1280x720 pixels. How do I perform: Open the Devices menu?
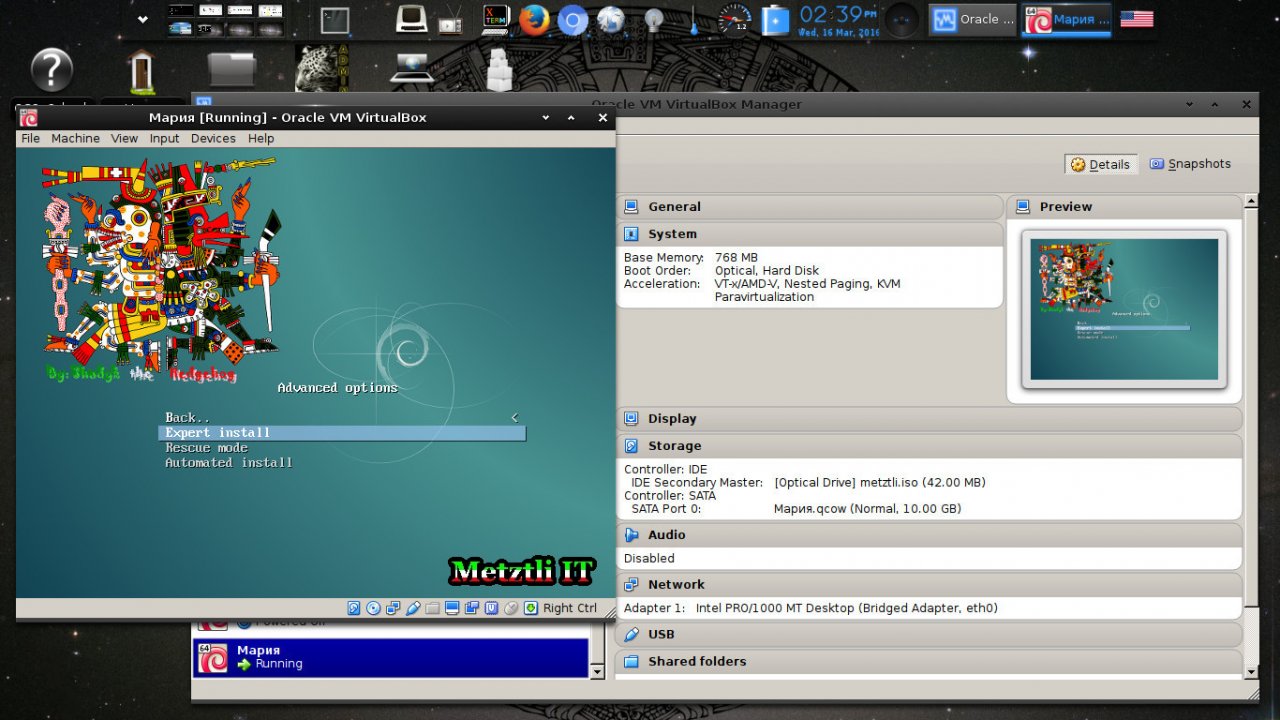click(213, 139)
